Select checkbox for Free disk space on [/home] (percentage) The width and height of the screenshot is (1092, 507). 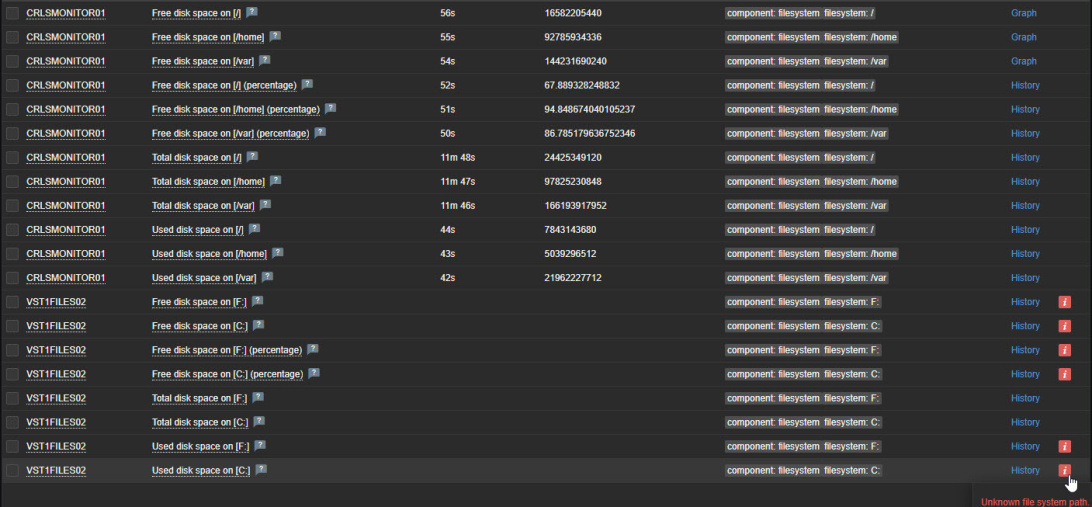tap(13, 109)
